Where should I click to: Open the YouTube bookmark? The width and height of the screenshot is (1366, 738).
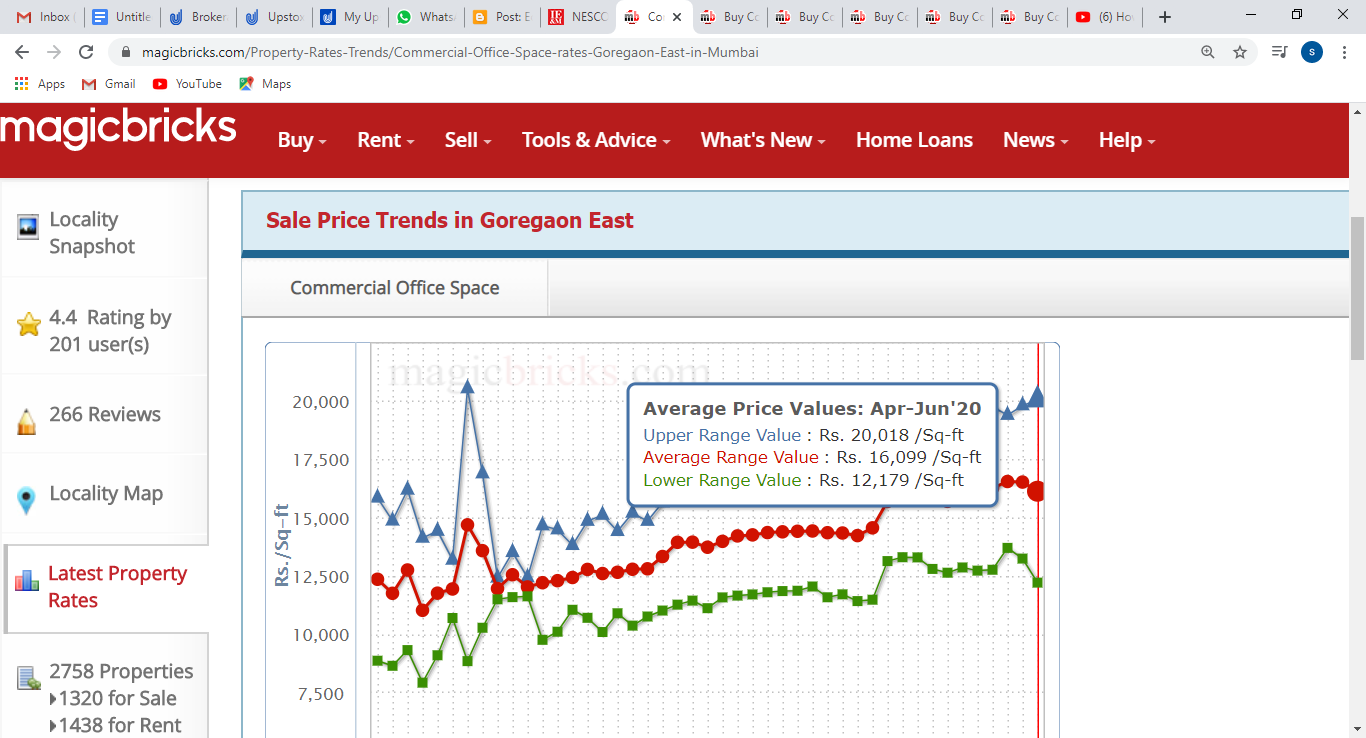(187, 84)
